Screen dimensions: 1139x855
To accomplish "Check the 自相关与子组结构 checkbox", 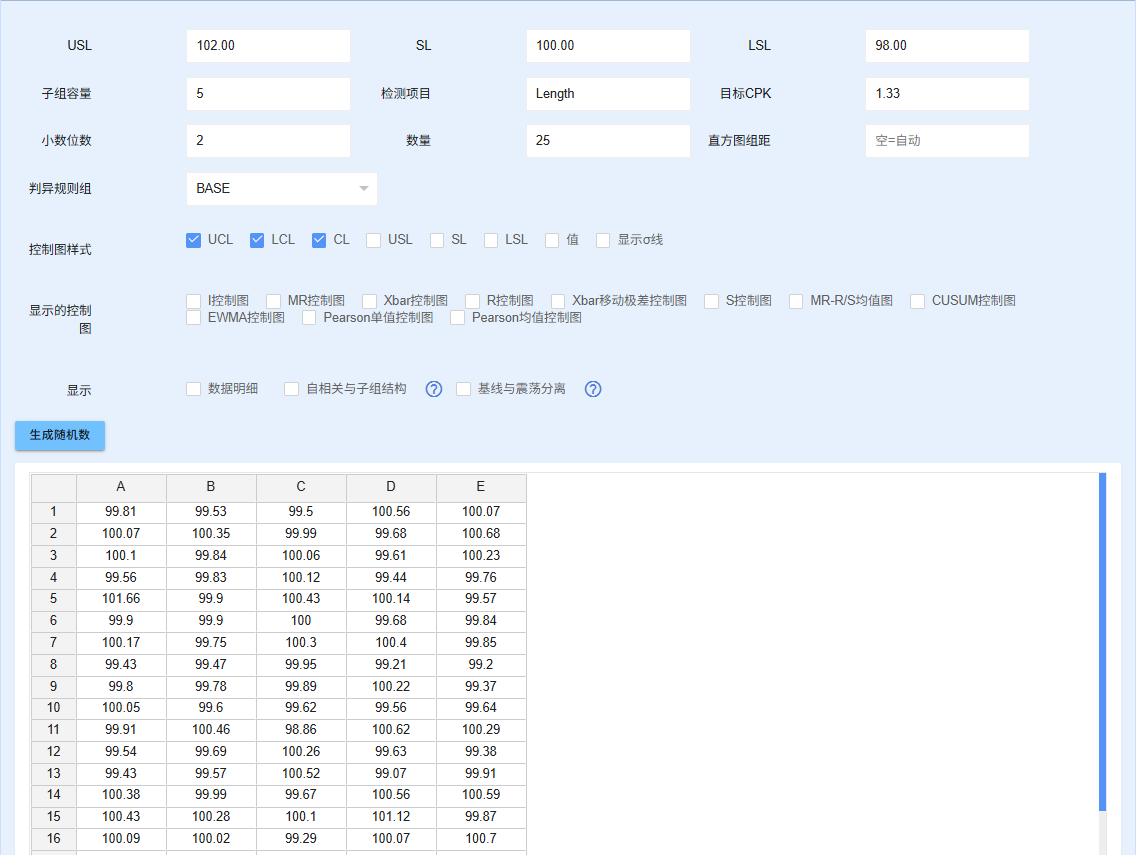I will (291, 389).
